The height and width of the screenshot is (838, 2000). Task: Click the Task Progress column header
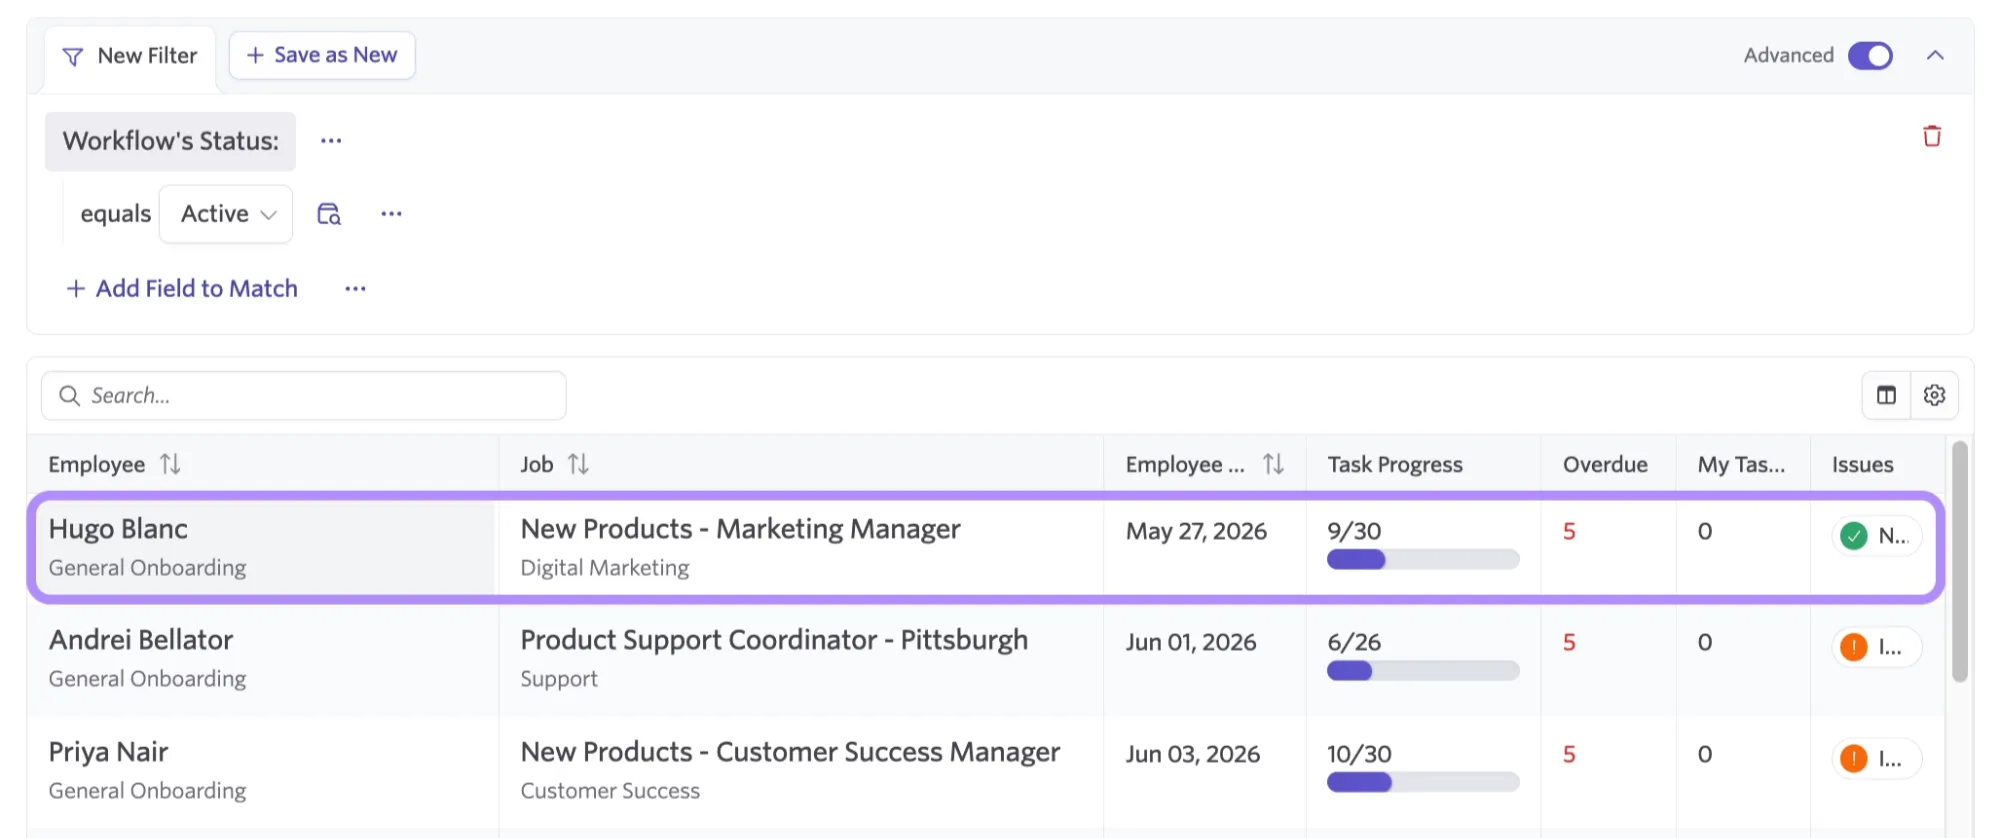point(1395,464)
